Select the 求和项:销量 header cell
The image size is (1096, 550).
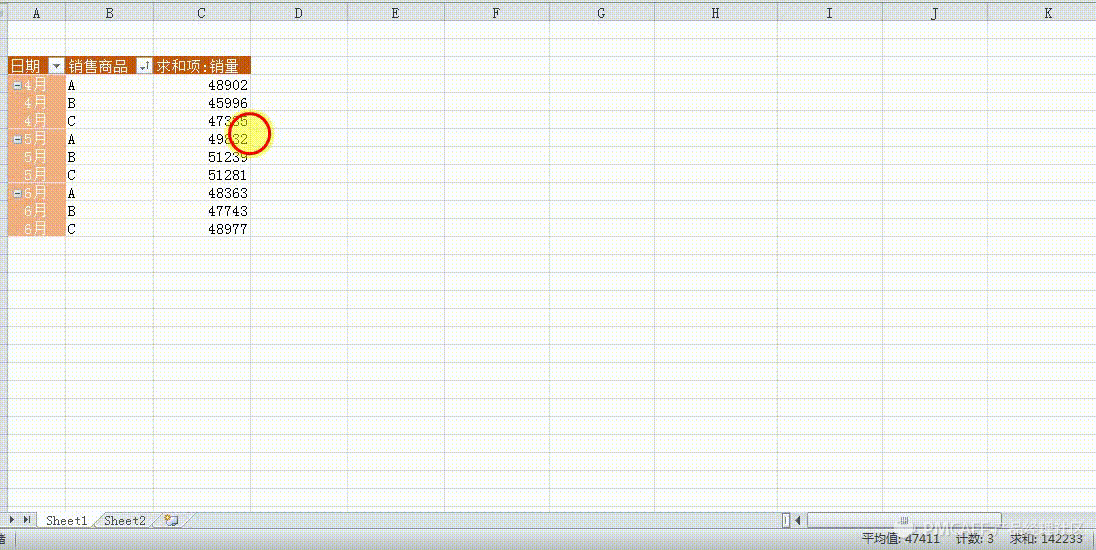(x=201, y=66)
